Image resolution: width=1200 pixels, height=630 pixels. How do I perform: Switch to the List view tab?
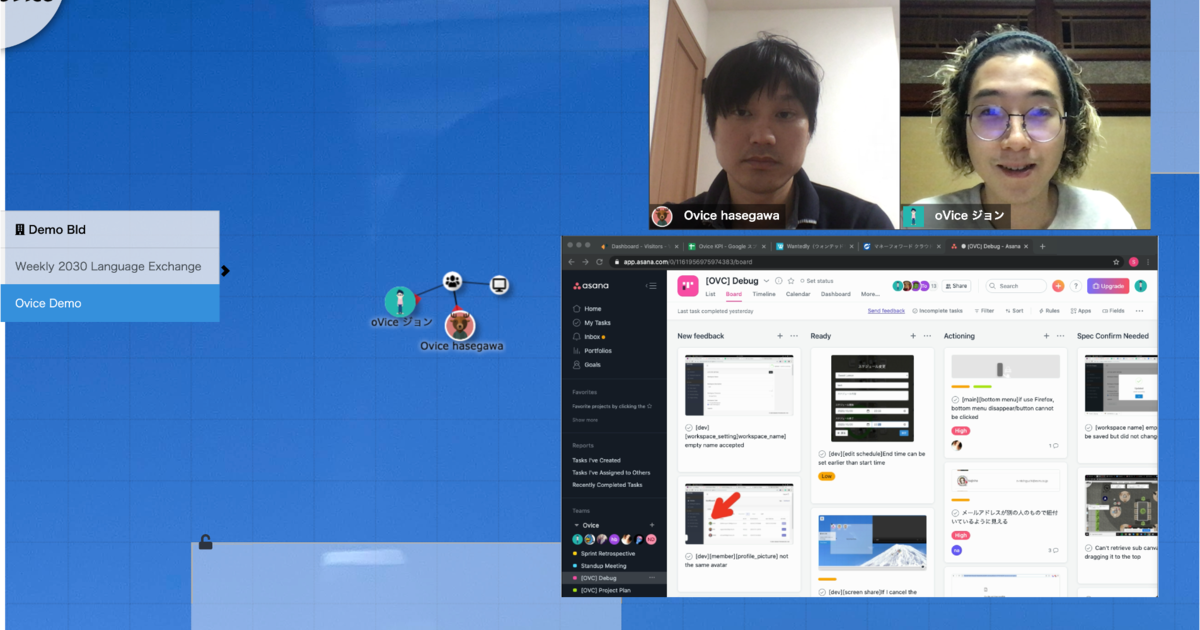pyautogui.click(x=710, y=294)
